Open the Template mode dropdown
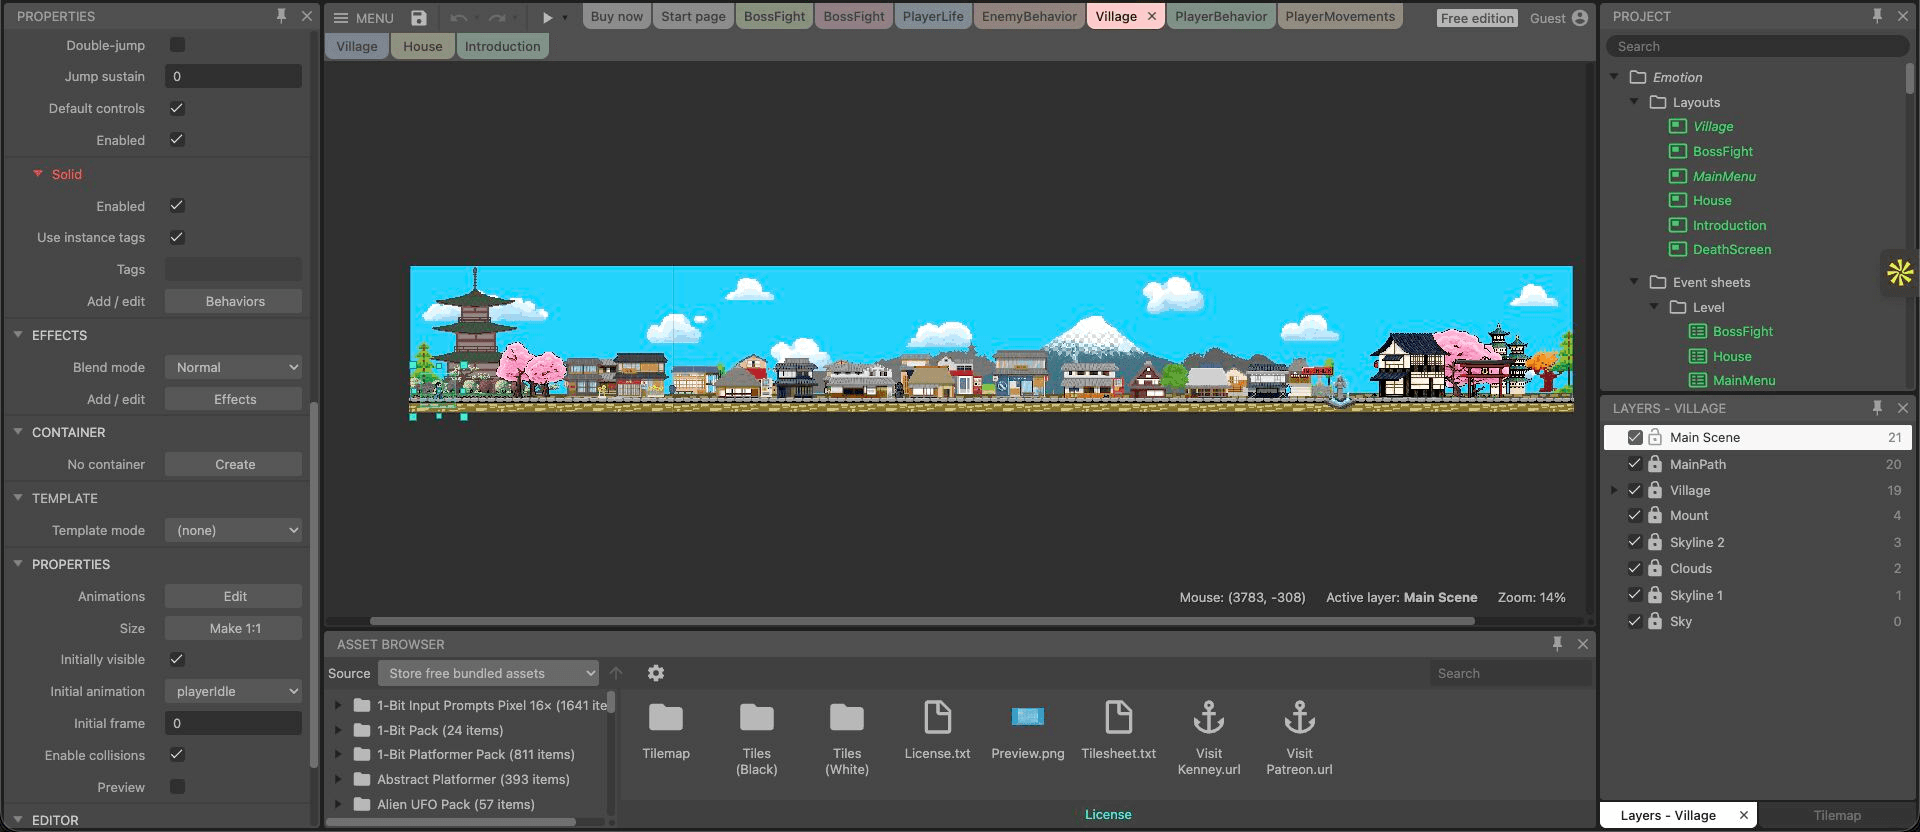The image size is (1920, 832). coord(233,530)
